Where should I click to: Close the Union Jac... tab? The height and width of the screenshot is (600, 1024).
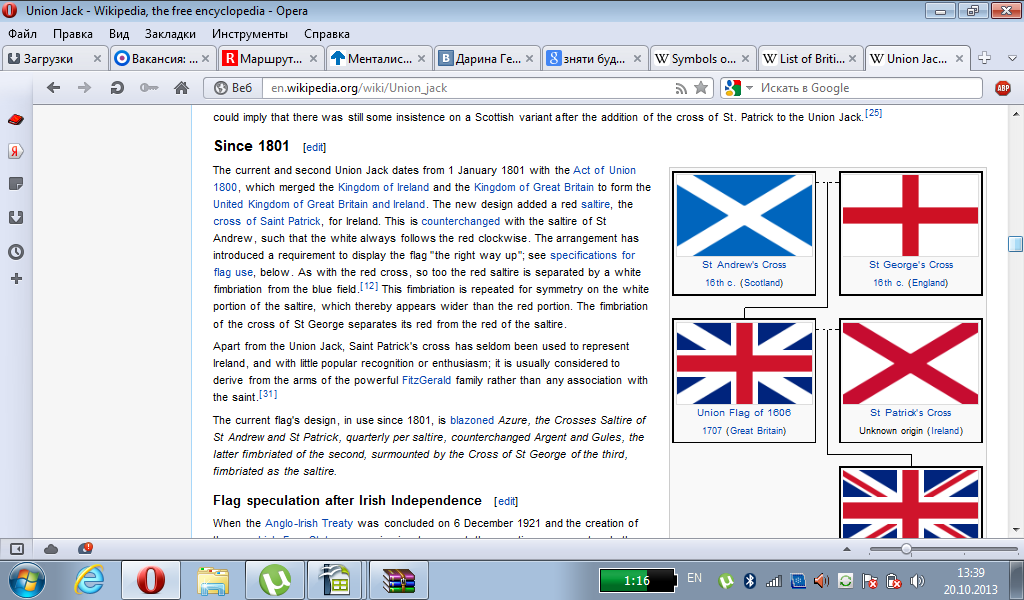pyautogui.click(x=959, y=59)
